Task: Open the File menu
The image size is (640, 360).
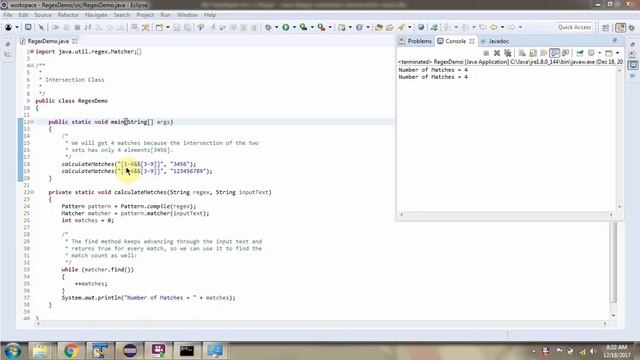Action: pyautogui.click(x=8, y=15)
